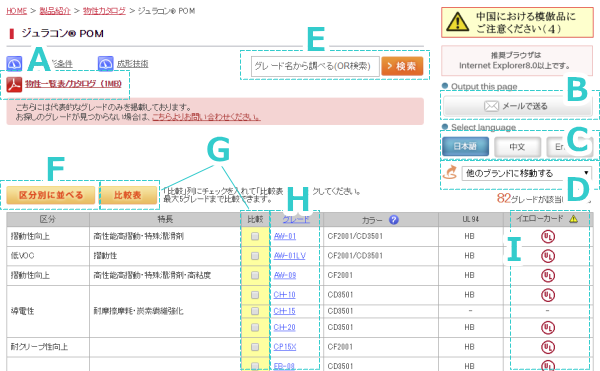The width and height of the screenshot is (600, 371).
Task: Open the UL yellow card icon for AW-09
Action: [x=548, y=275]
